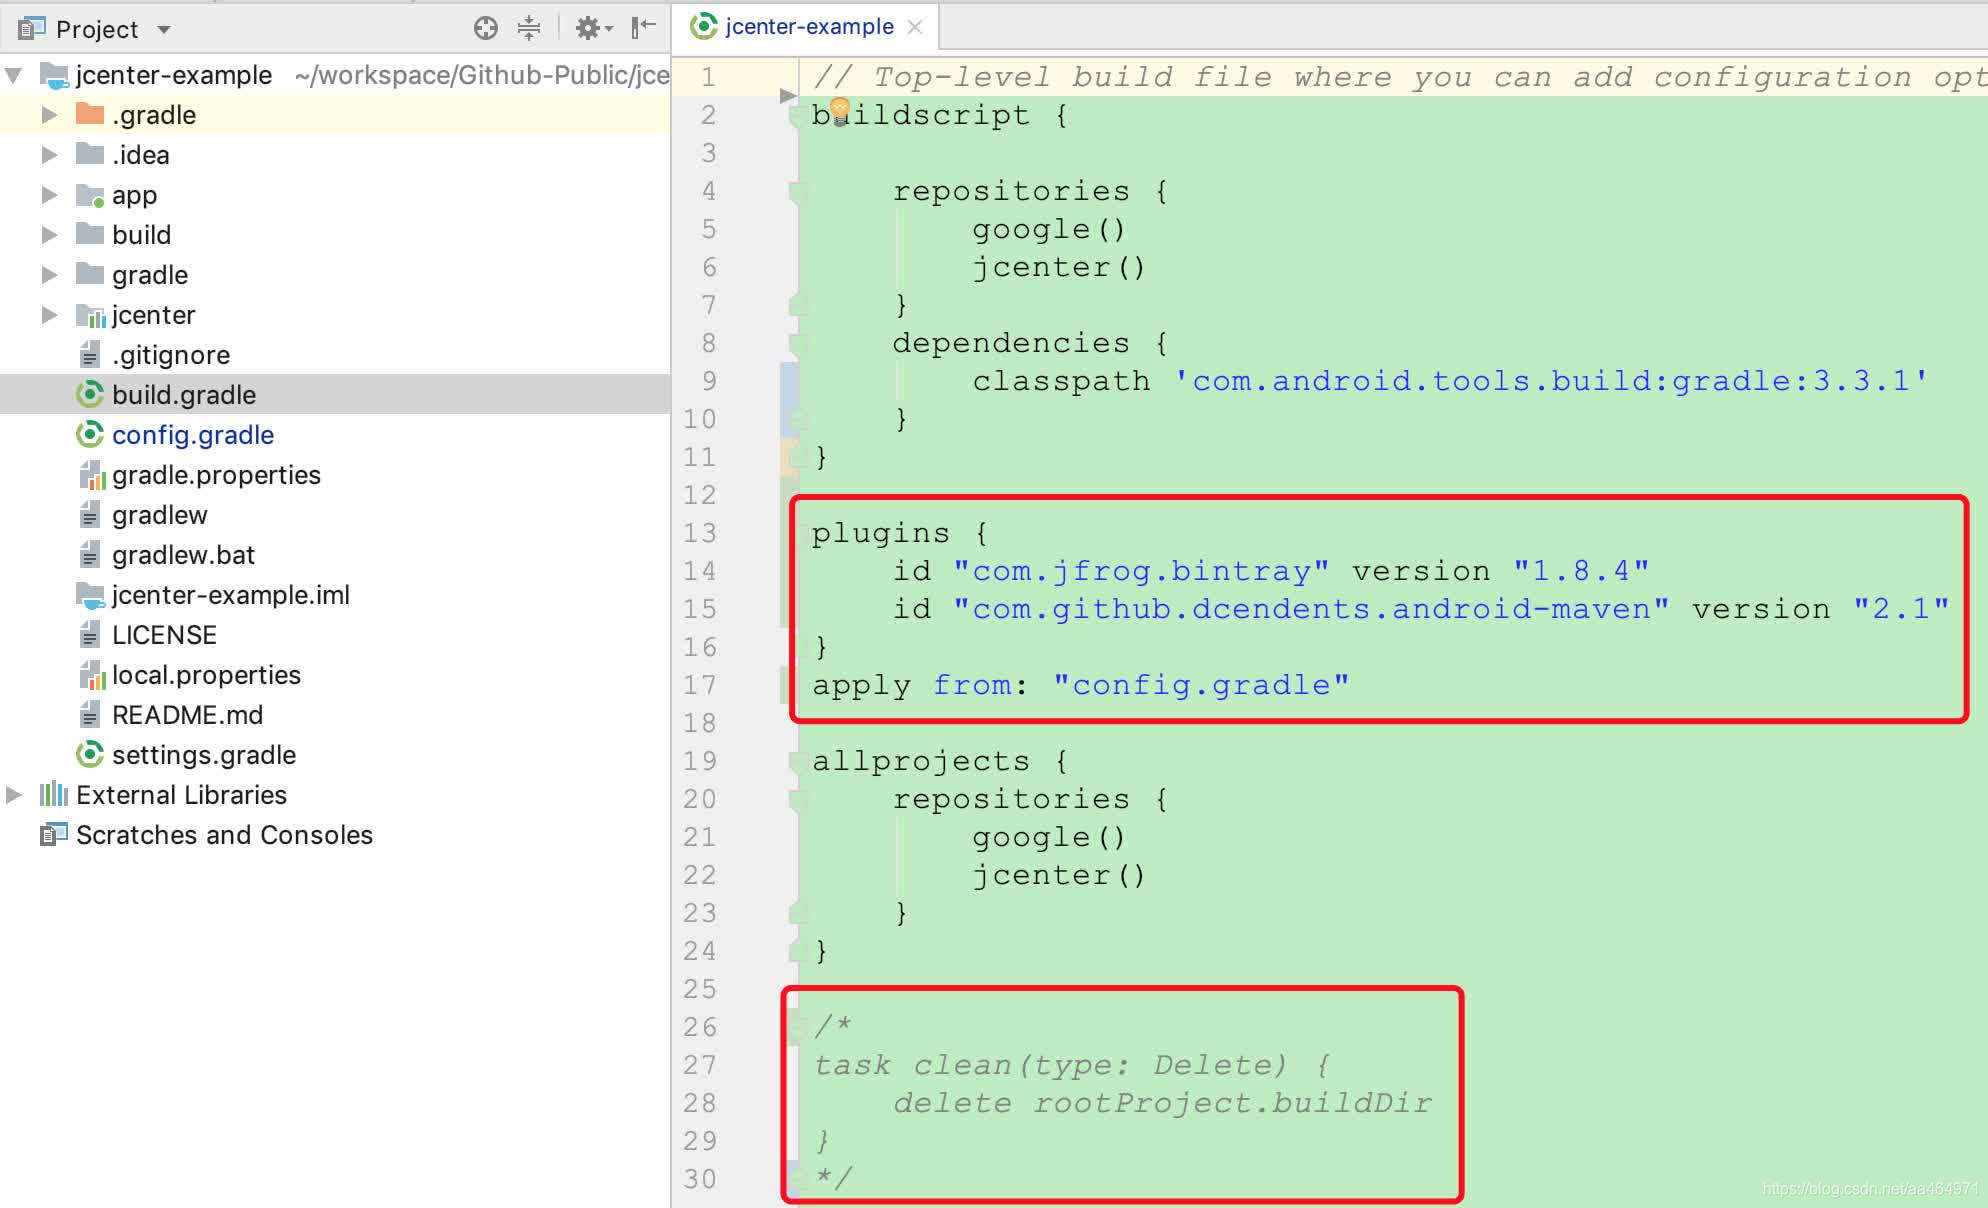Select the gradlew file

click(160, 515)
